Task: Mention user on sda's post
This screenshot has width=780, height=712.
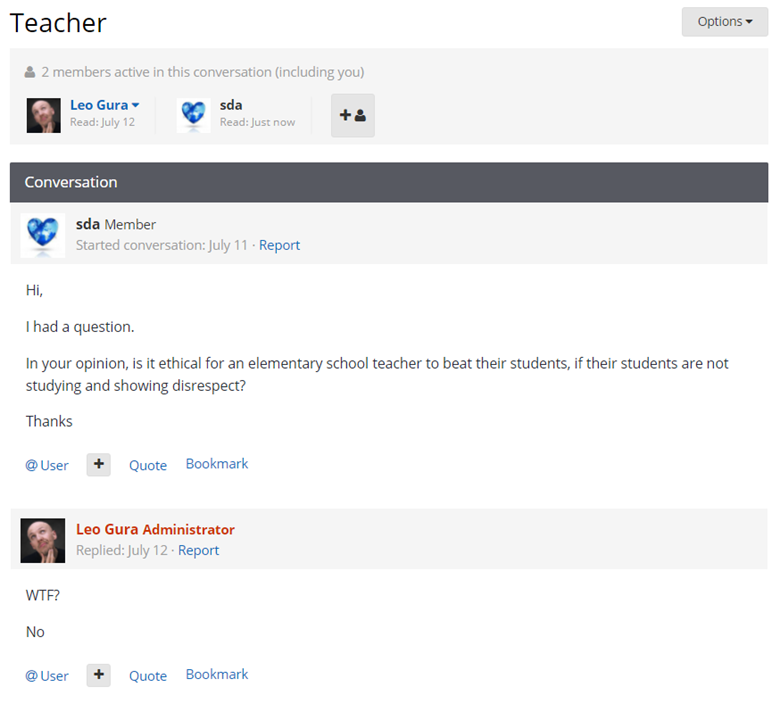Action: [47, 465]
